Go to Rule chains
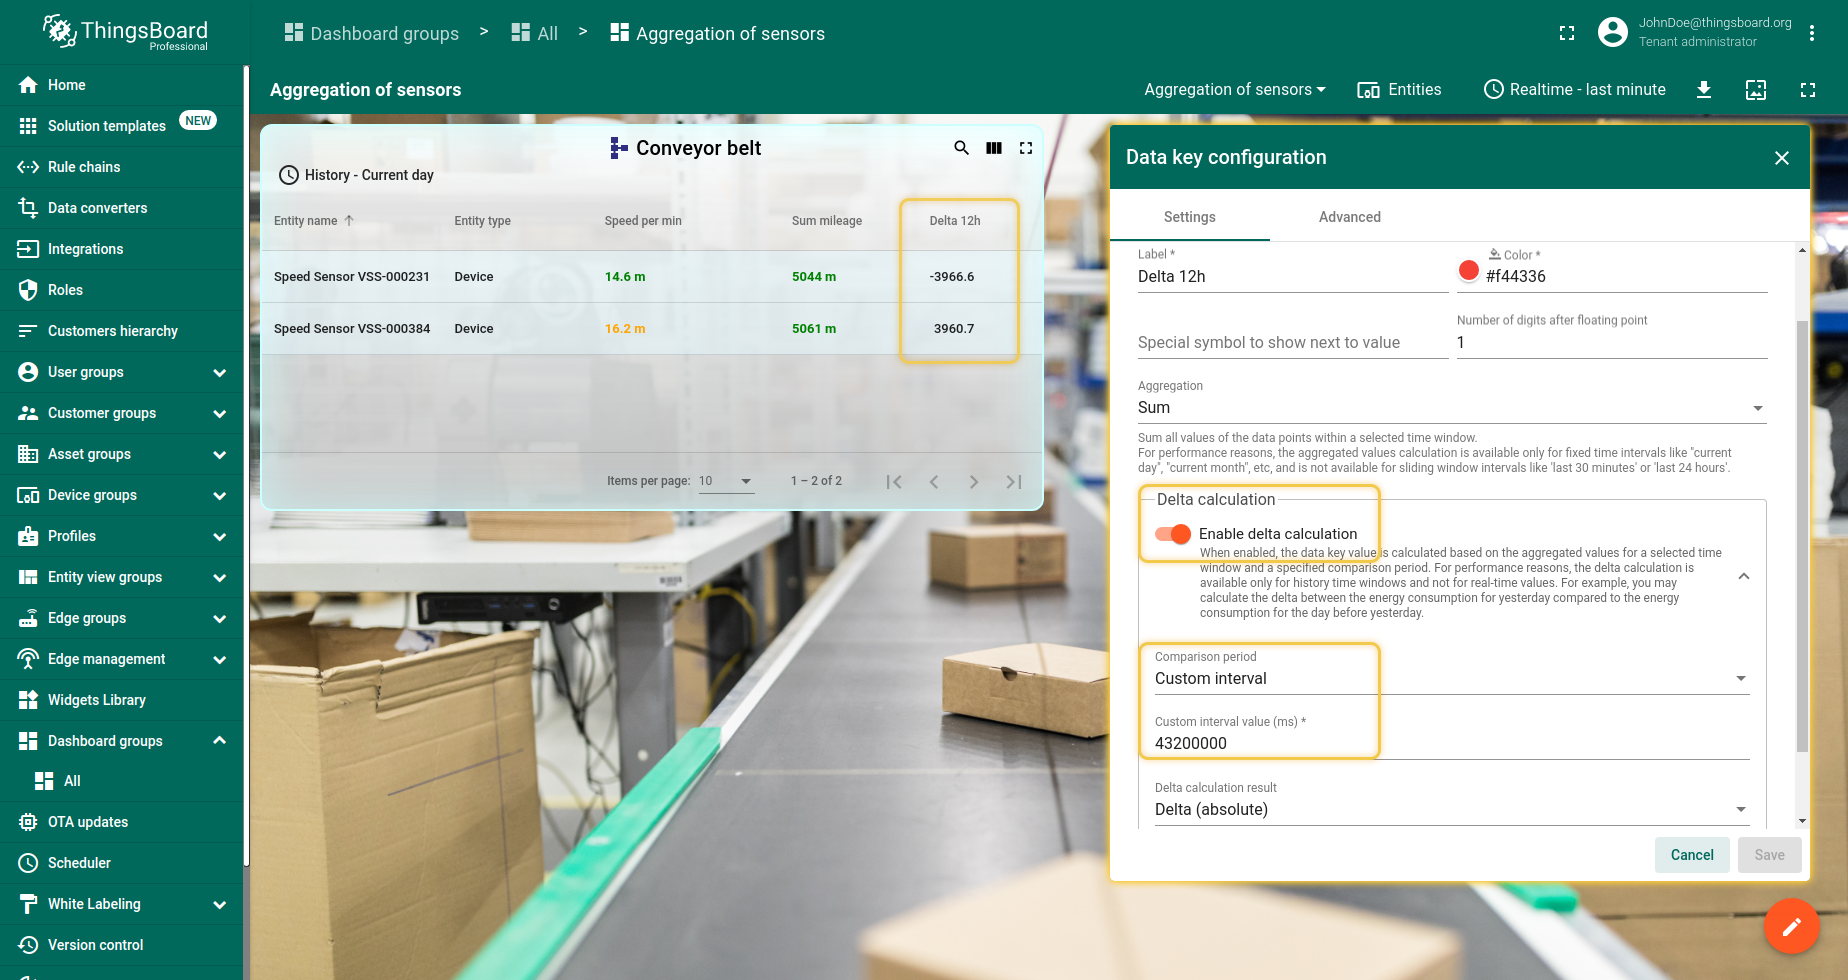Viewport: 1848px width, 980px height. pos(121,167)
